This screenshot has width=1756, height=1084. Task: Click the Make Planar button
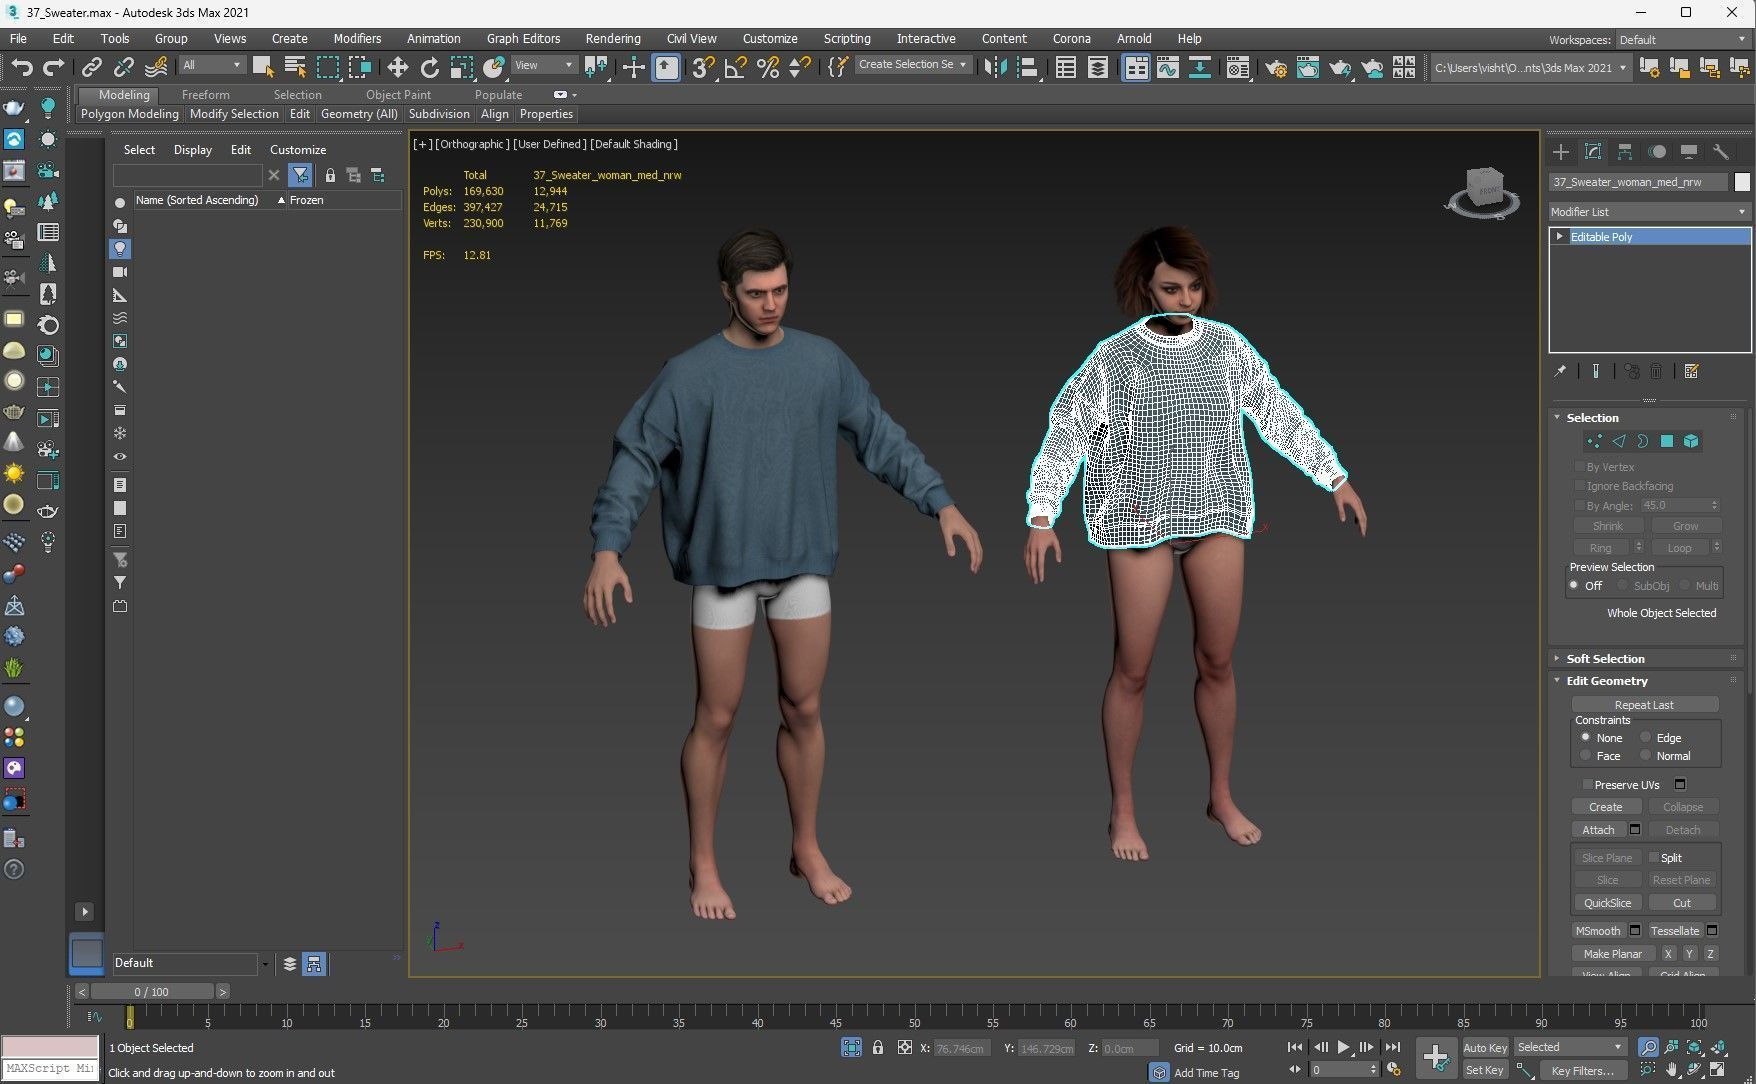pos(1612,954)
